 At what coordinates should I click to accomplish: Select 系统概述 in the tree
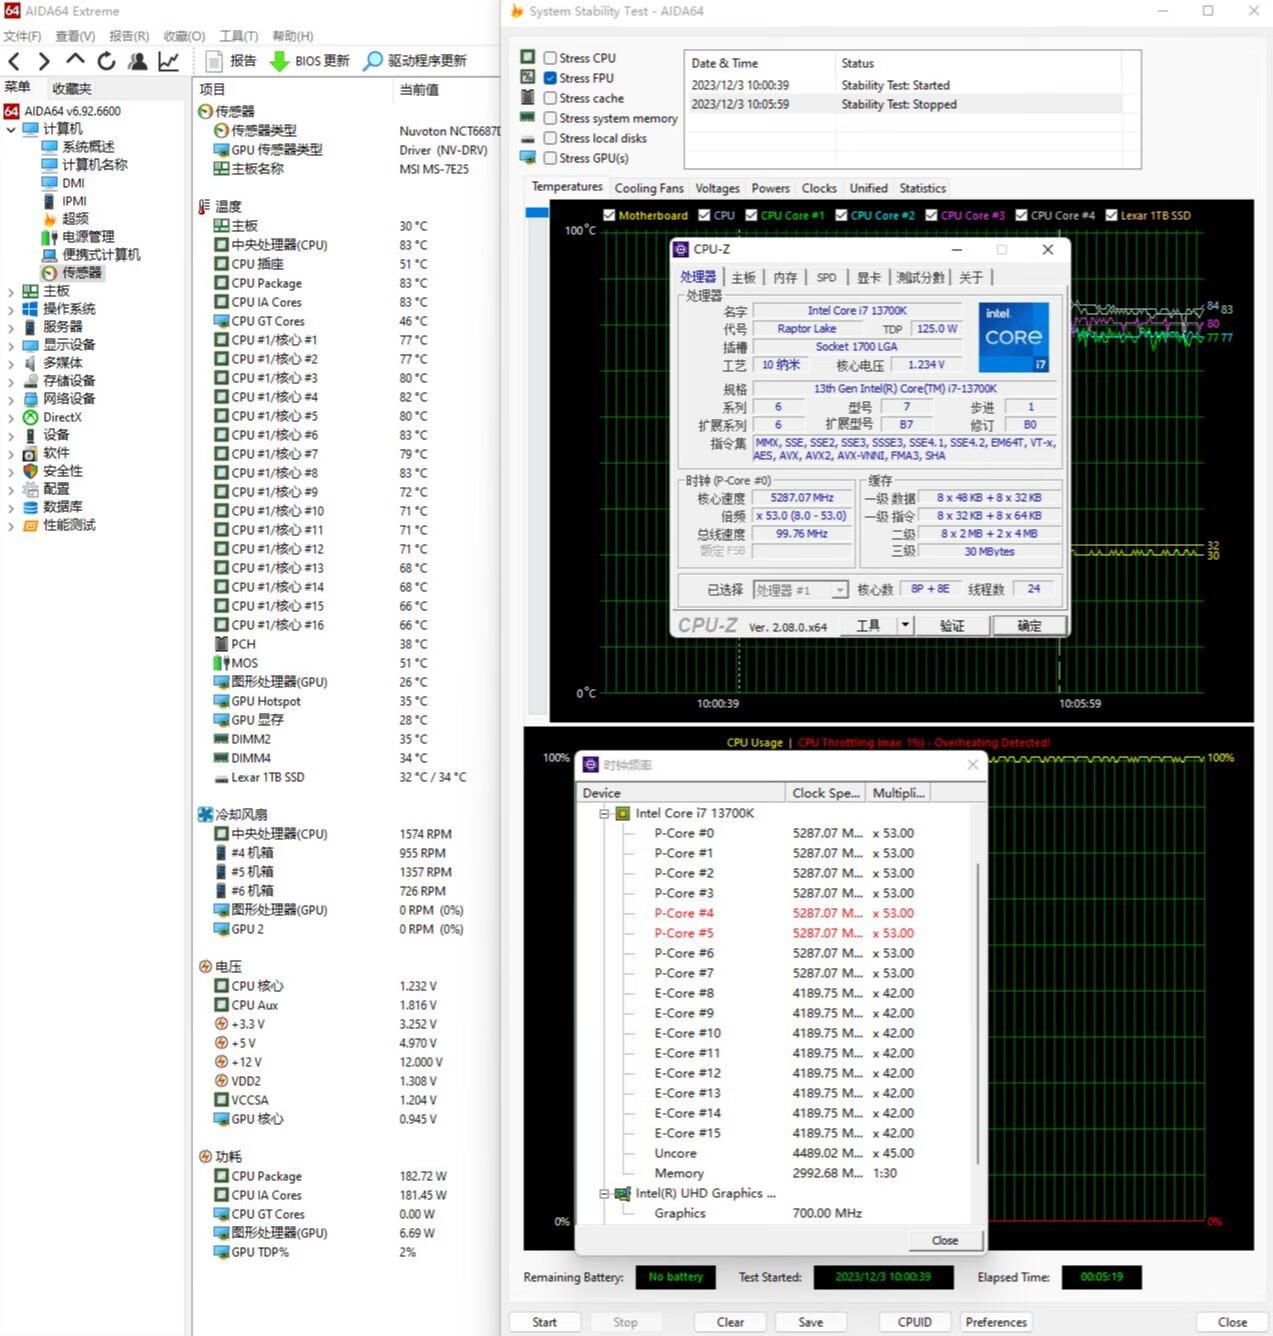point(88,147)
